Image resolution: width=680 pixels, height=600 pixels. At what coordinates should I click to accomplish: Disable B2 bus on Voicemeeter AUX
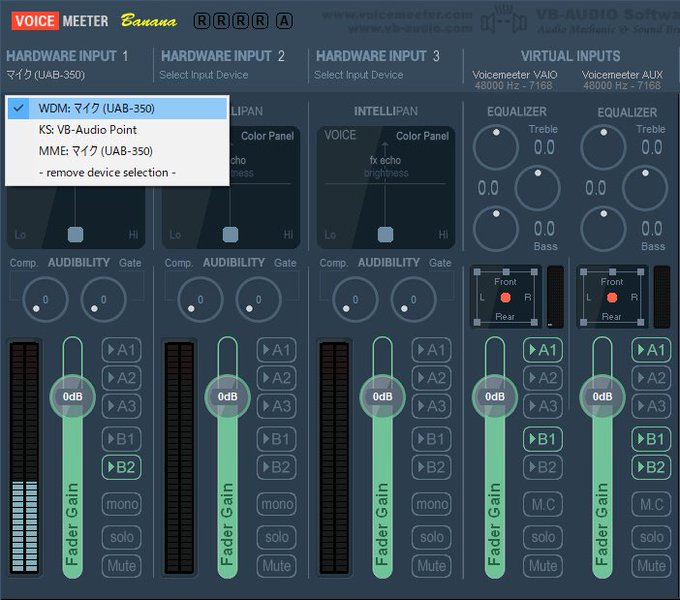point(651,467)
